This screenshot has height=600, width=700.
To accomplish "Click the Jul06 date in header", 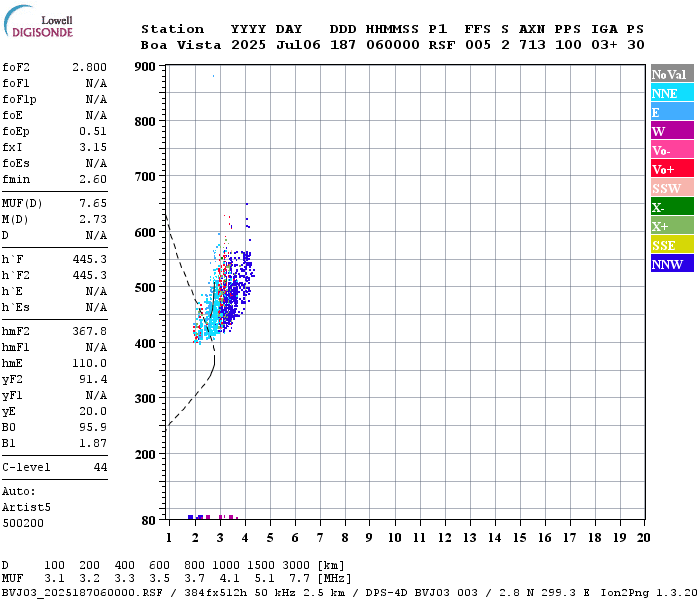I will coord(298,45).
